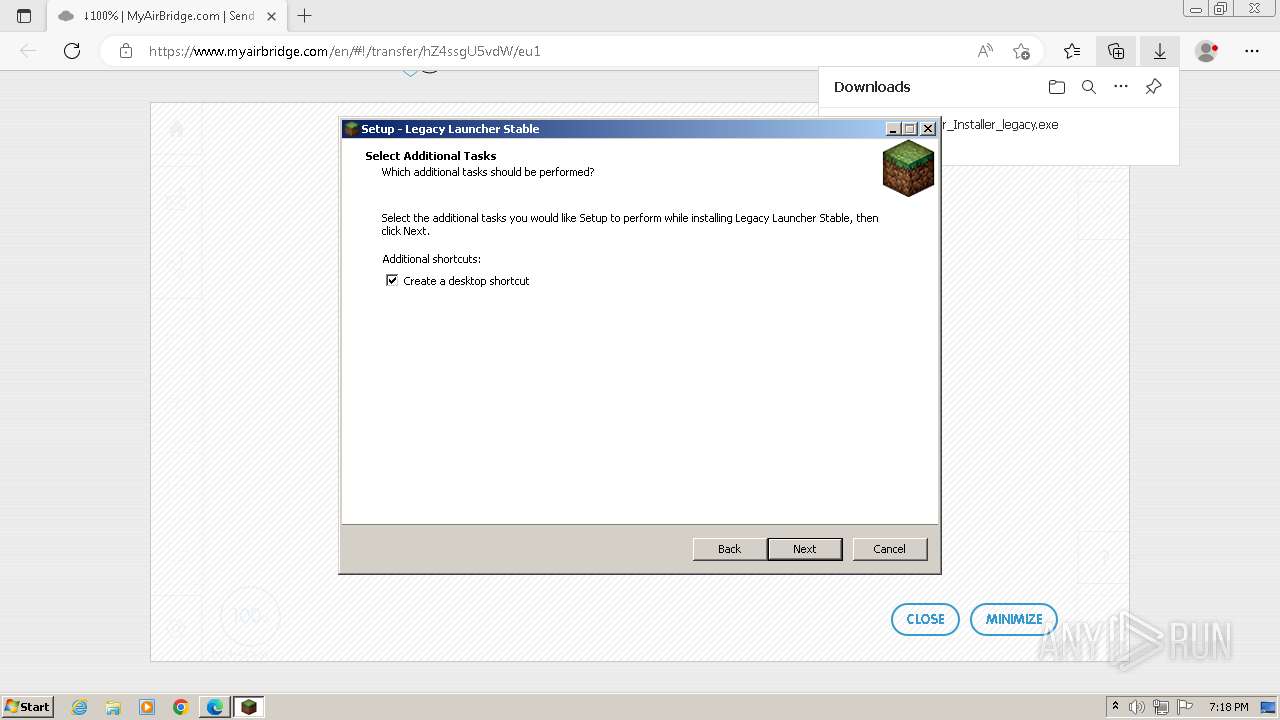
Task: Close the MyAirBridge tab
Action: 271,16
